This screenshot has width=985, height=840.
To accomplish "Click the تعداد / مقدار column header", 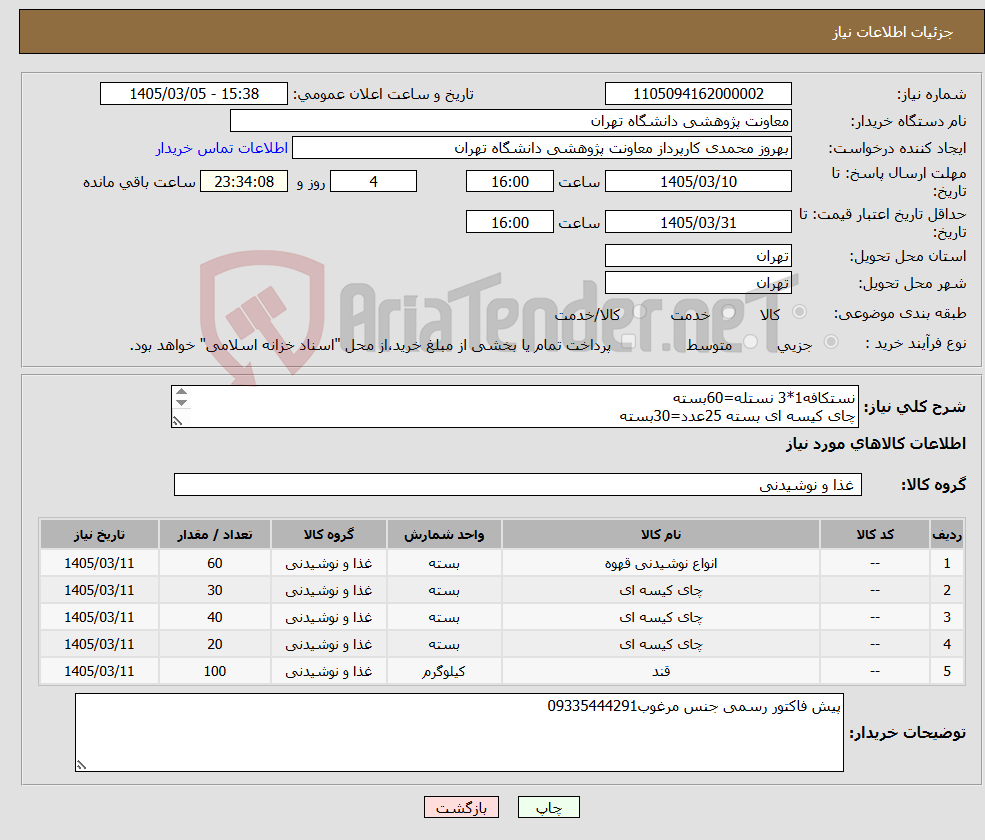I will 214,535.
